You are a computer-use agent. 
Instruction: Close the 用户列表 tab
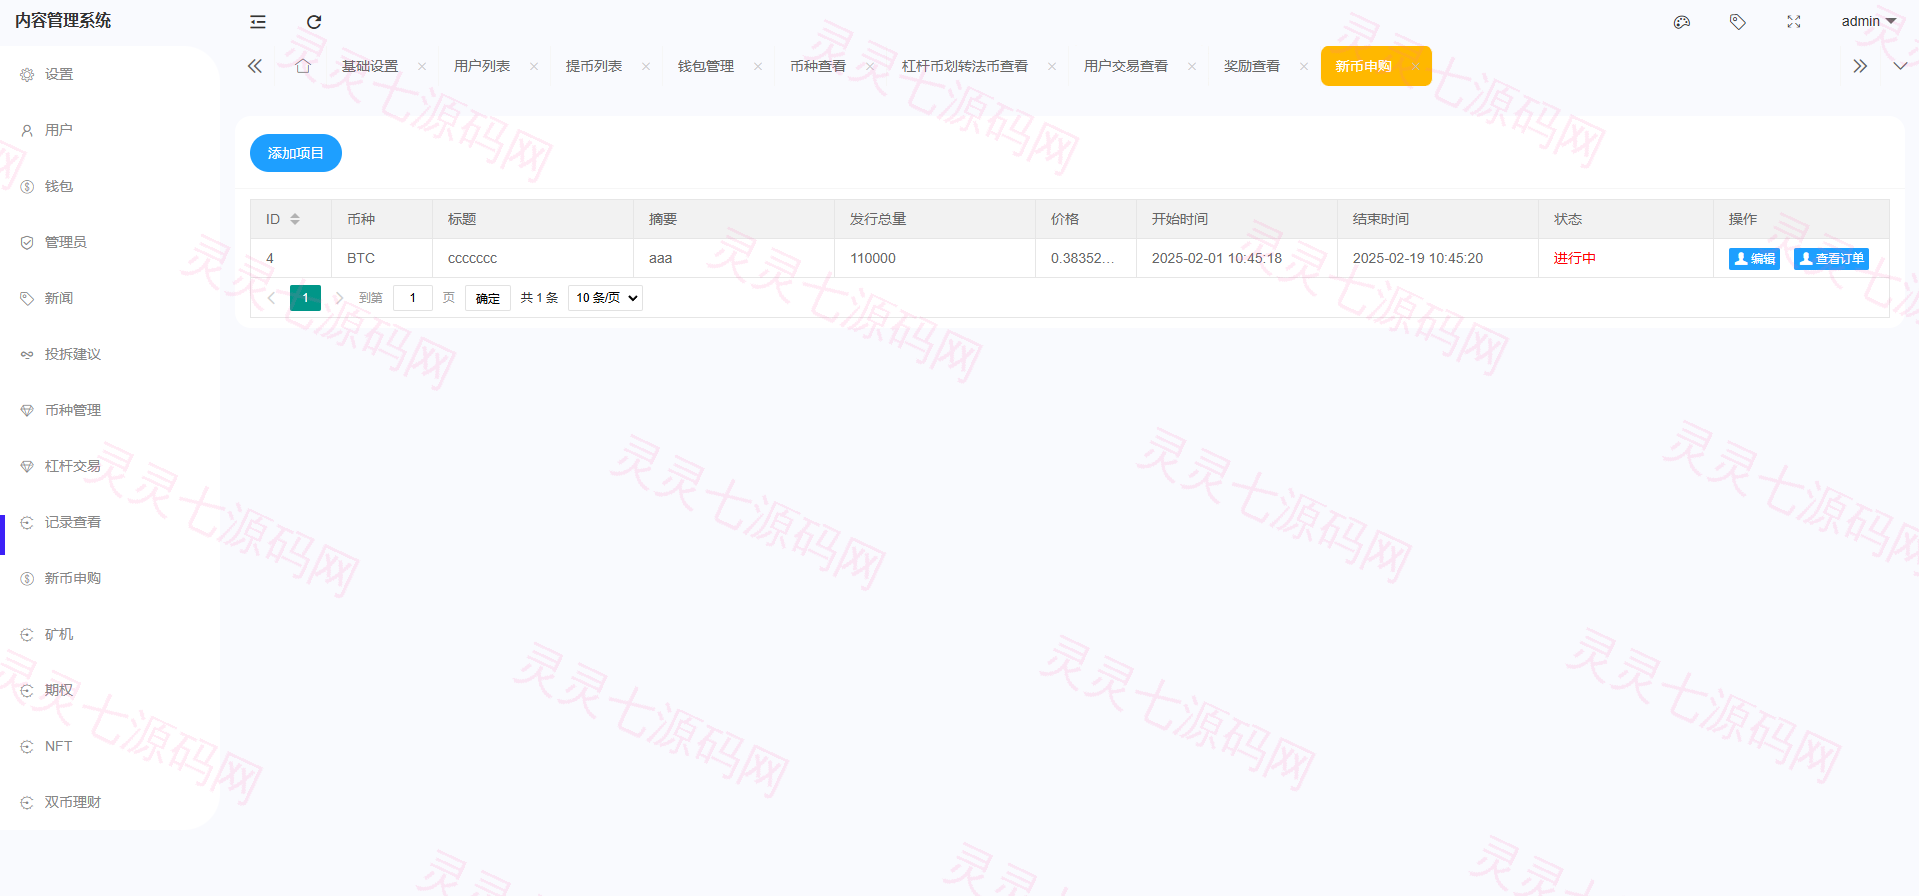point(534,67)
